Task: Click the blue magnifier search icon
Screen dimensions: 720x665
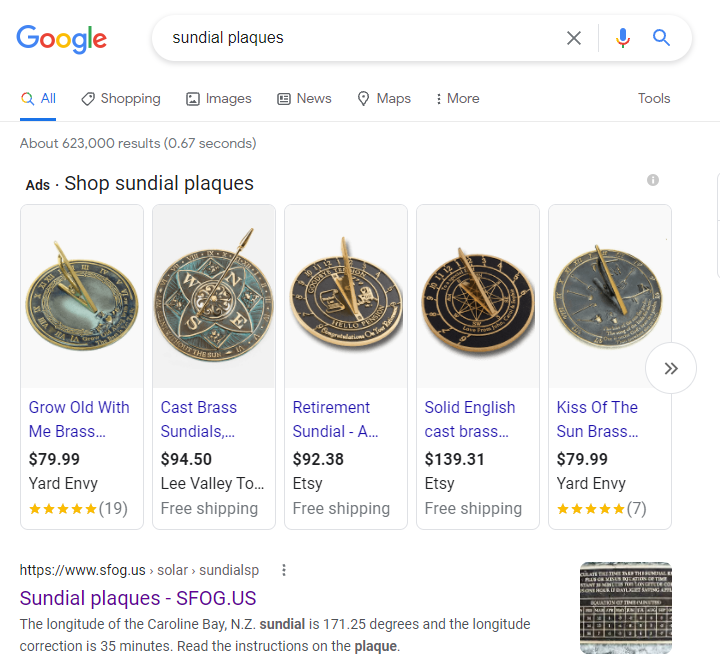Action: click(661, 38)
